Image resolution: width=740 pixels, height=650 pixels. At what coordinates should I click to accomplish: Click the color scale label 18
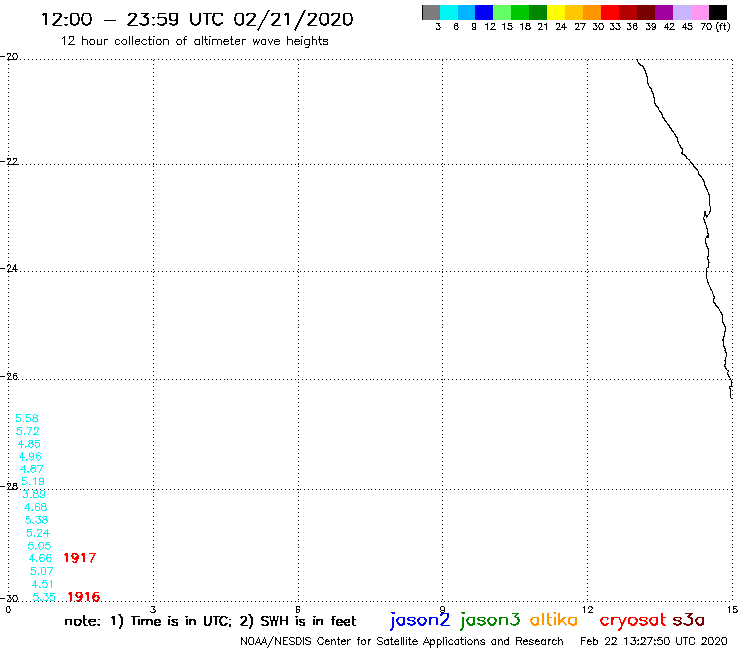coord(525,27)
